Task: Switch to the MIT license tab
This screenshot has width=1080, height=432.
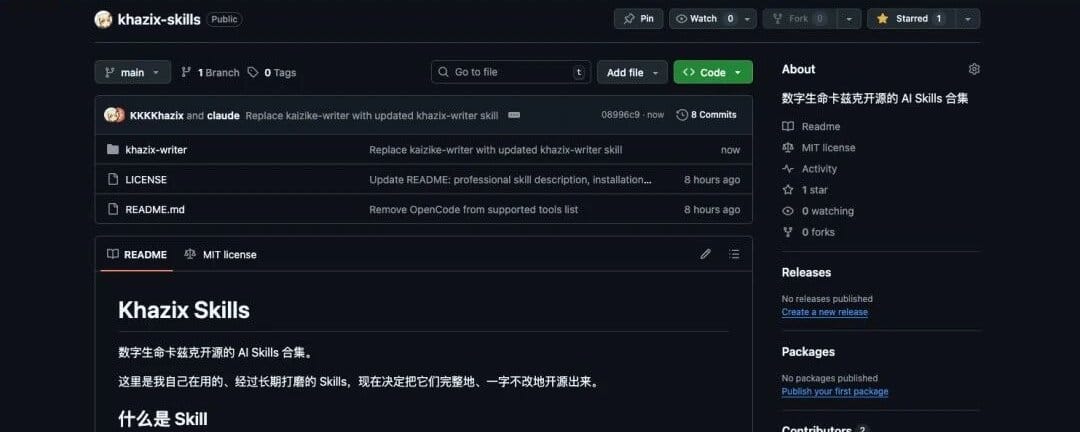Action: 220,254
